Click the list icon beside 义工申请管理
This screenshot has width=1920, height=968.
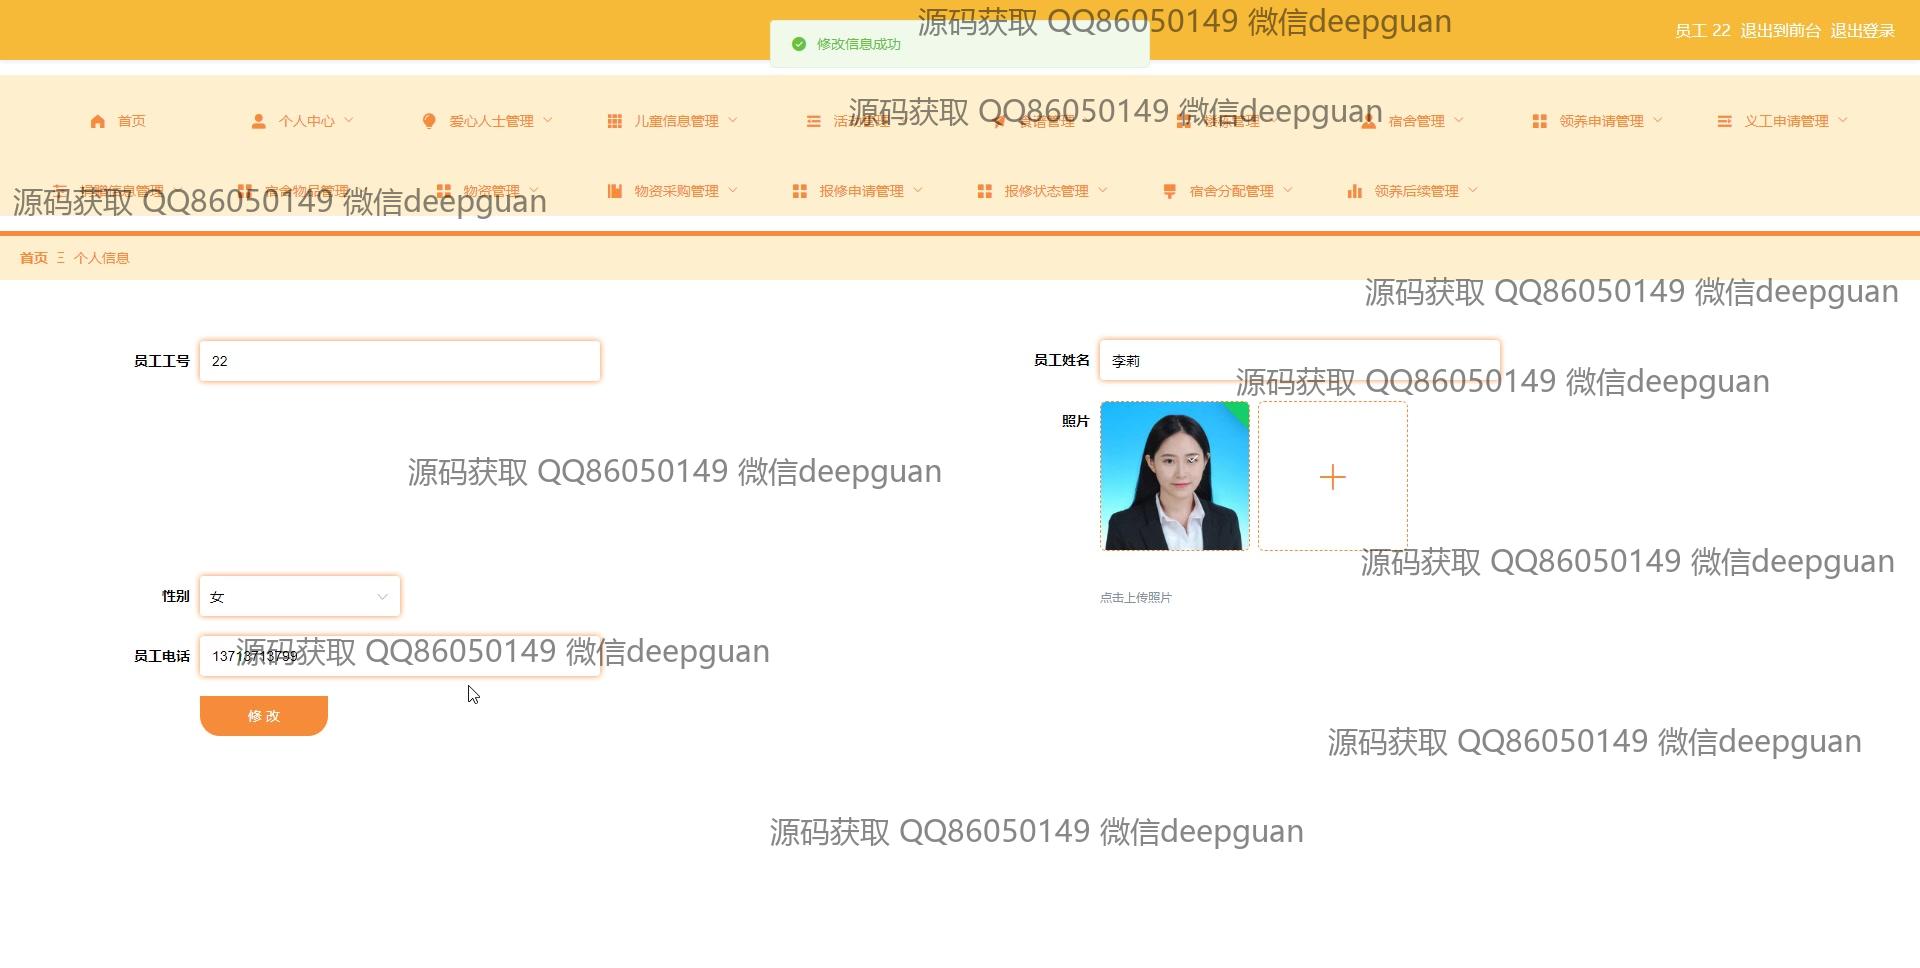[x=1724, y=121]
